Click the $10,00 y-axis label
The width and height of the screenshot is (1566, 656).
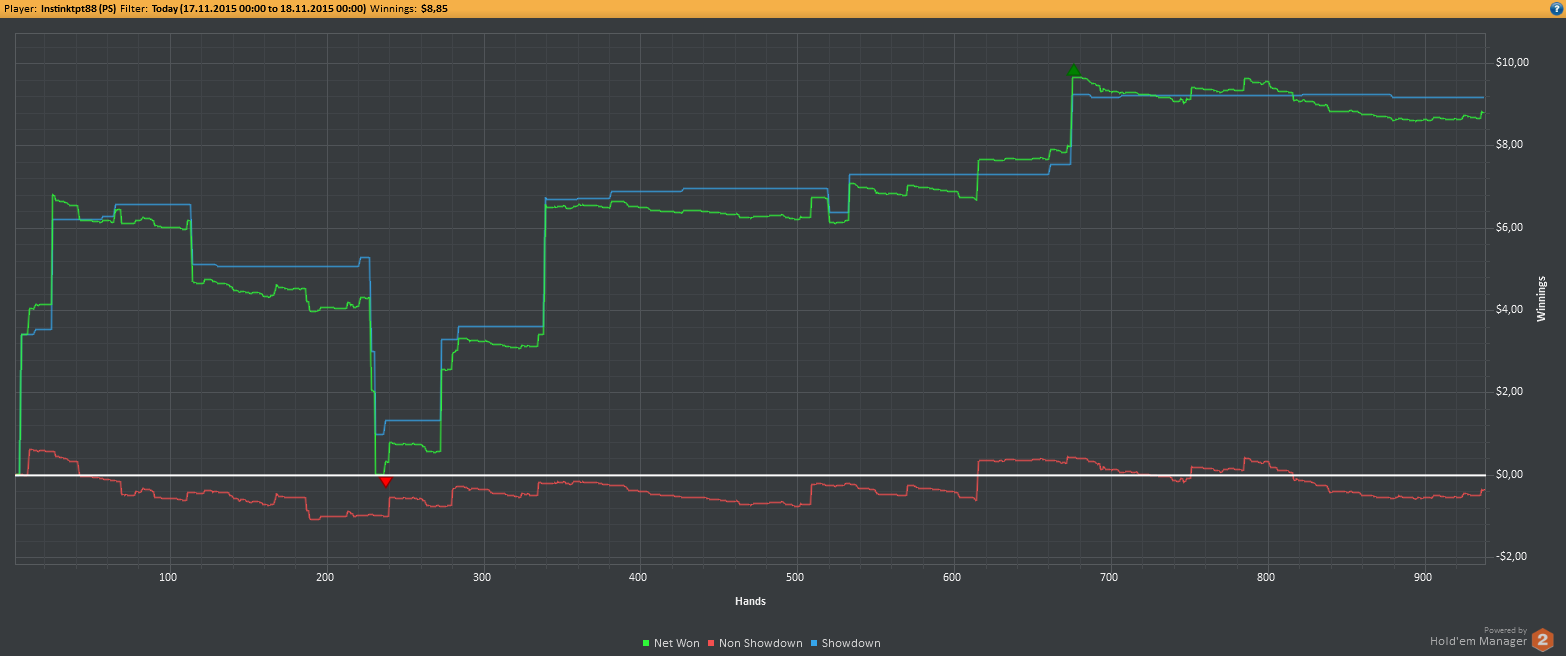coord(1513,62)
